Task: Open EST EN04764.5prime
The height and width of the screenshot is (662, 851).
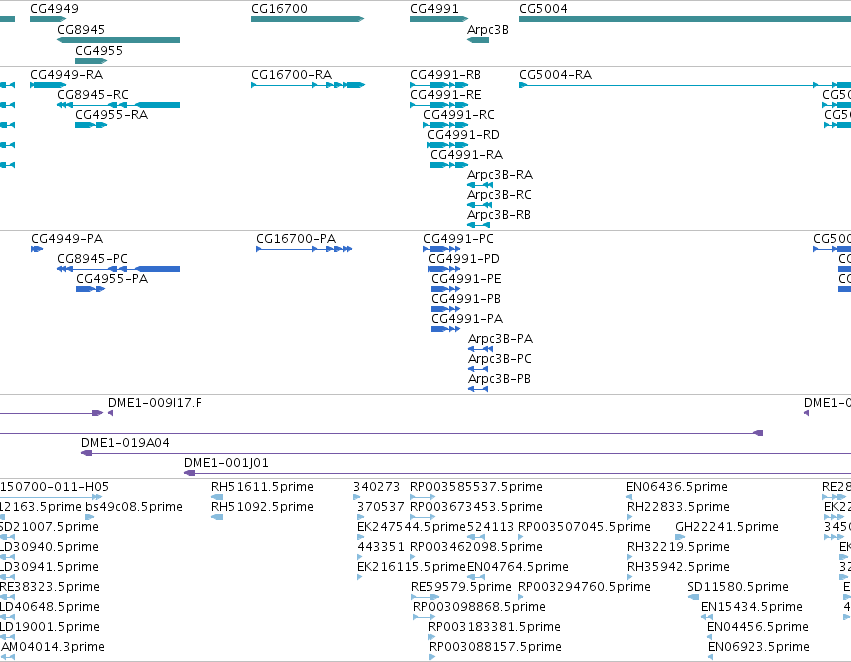Action: [518, 567]
